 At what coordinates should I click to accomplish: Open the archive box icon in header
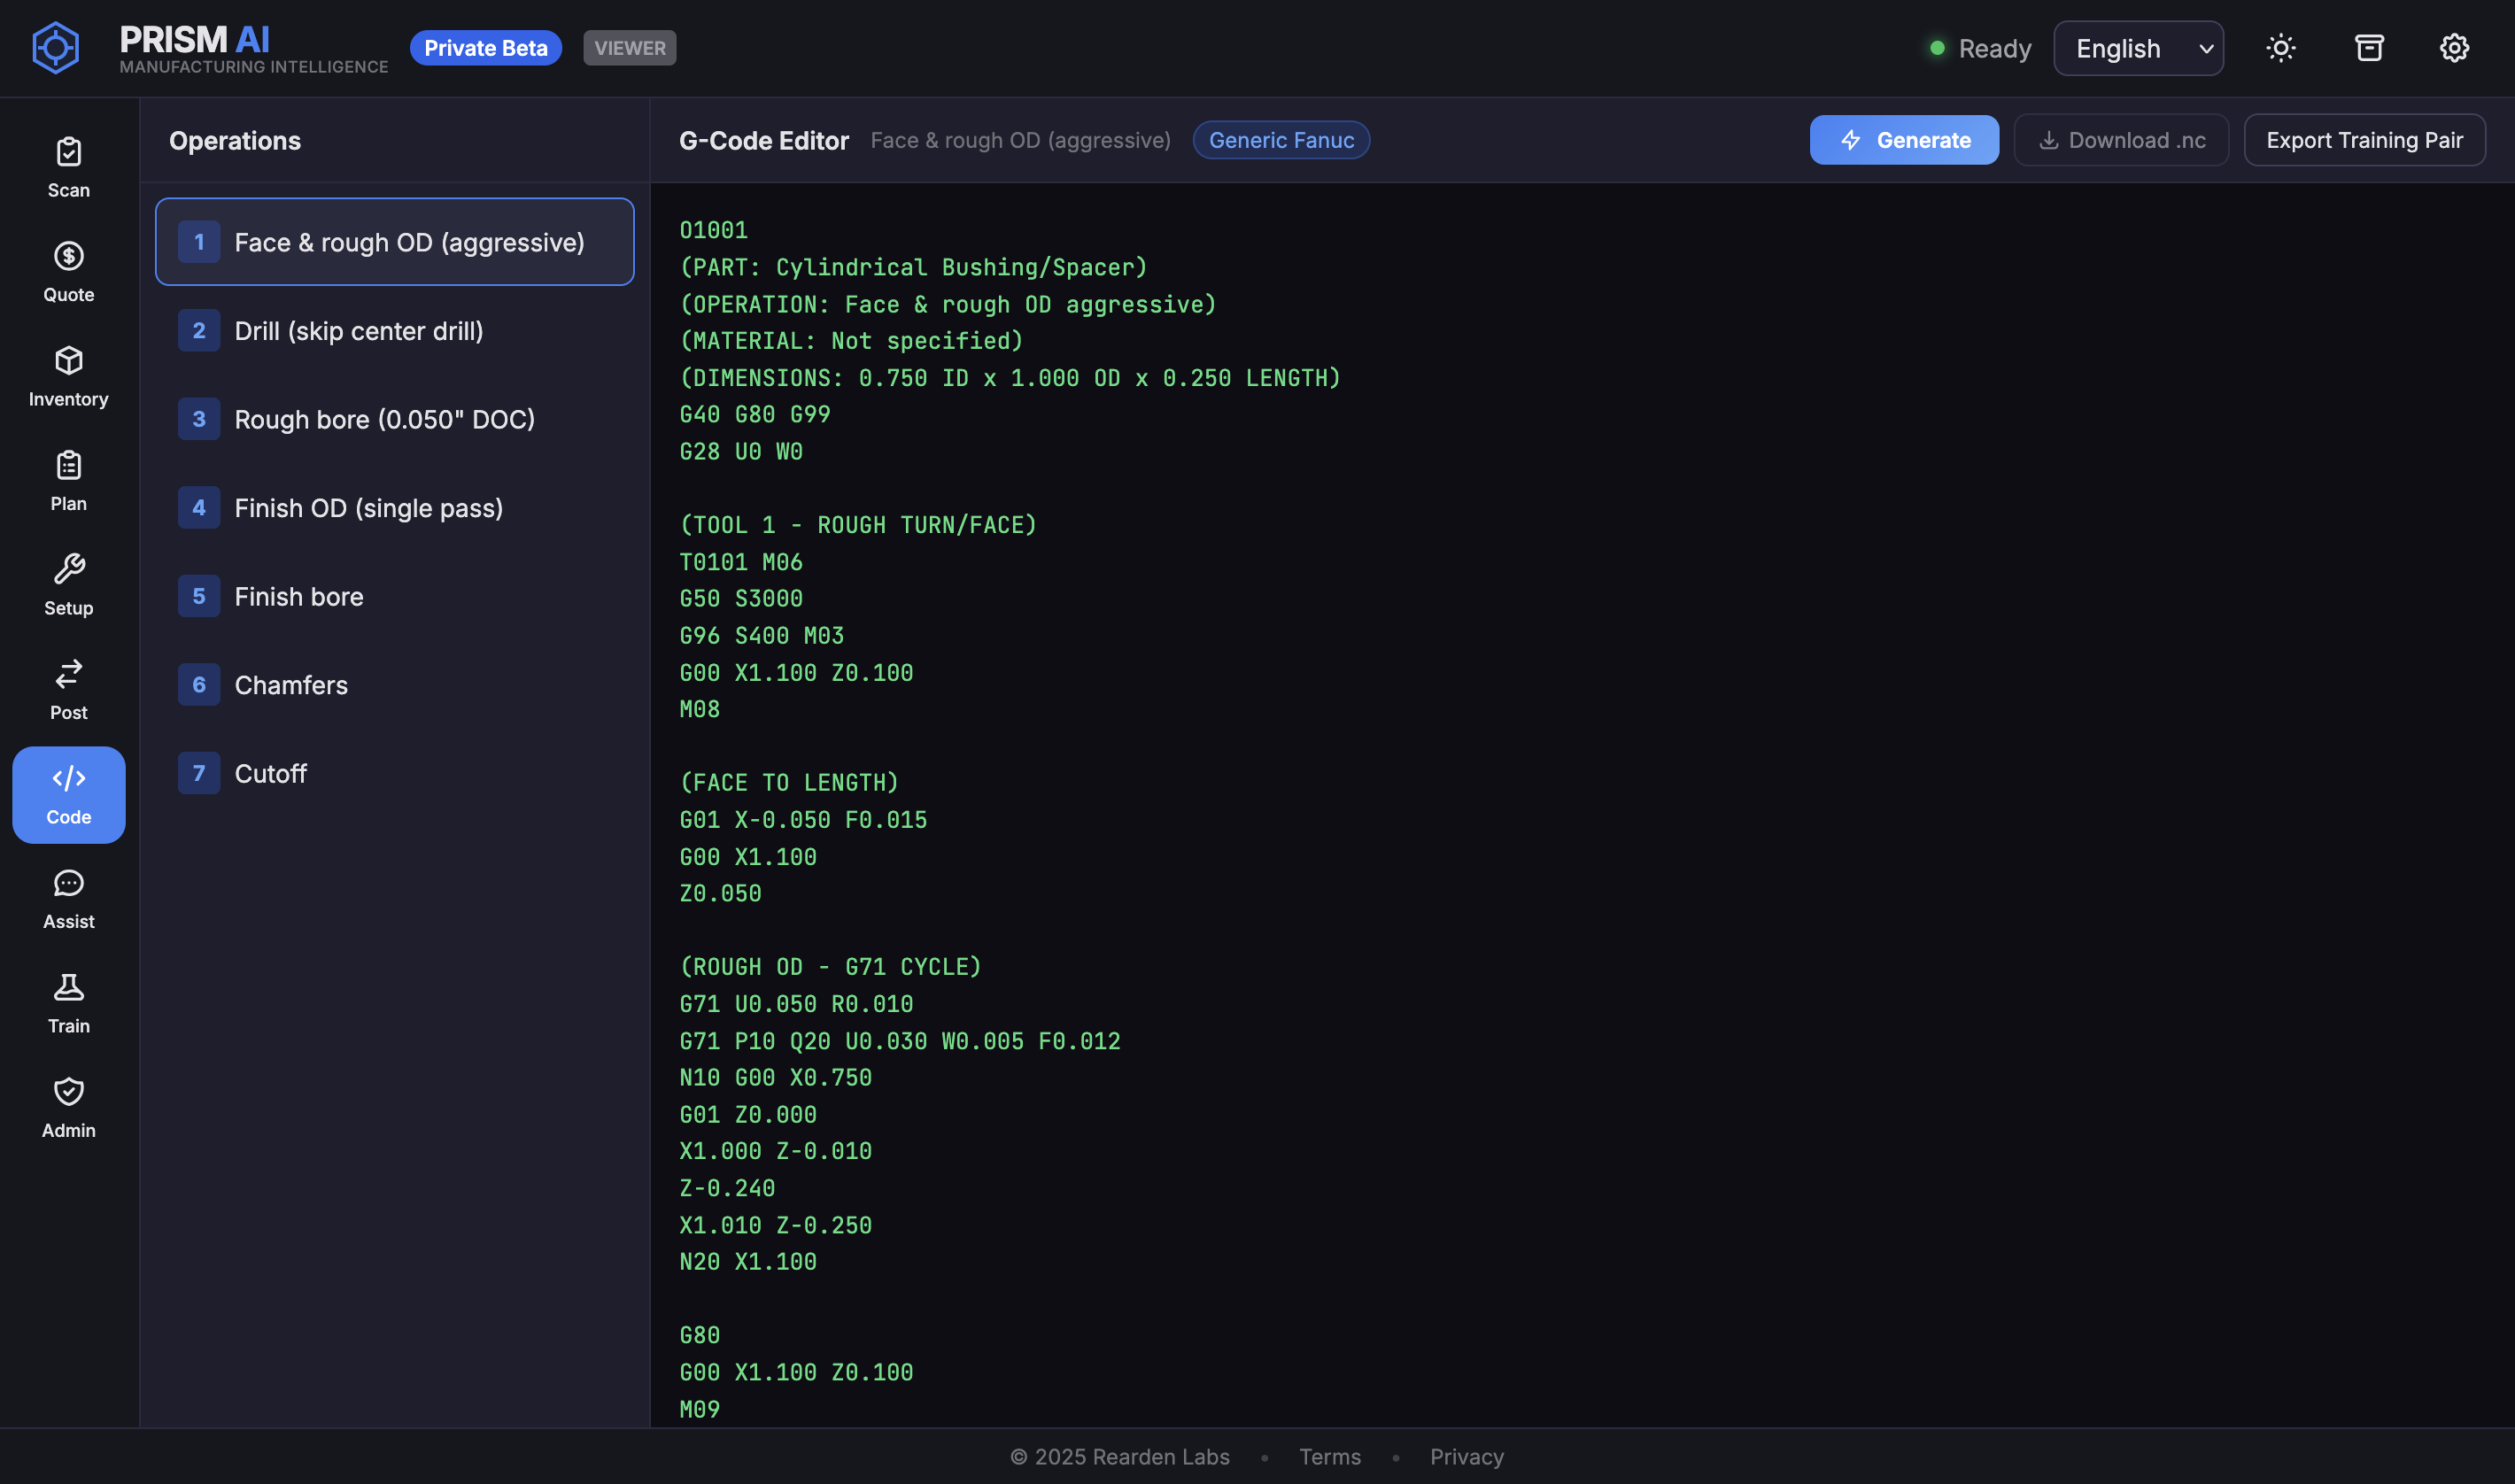[x=2368, y=48]
